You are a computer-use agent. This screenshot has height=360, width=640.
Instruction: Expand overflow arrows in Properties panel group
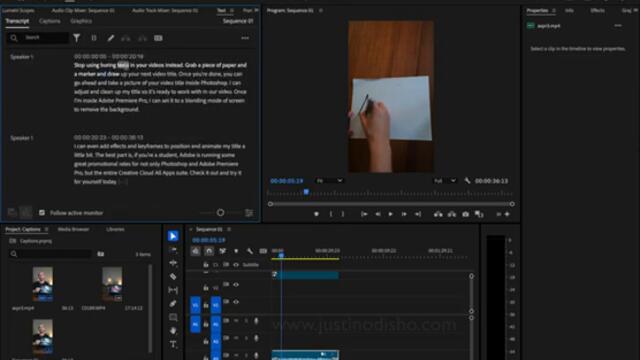[x=636, y=10]
